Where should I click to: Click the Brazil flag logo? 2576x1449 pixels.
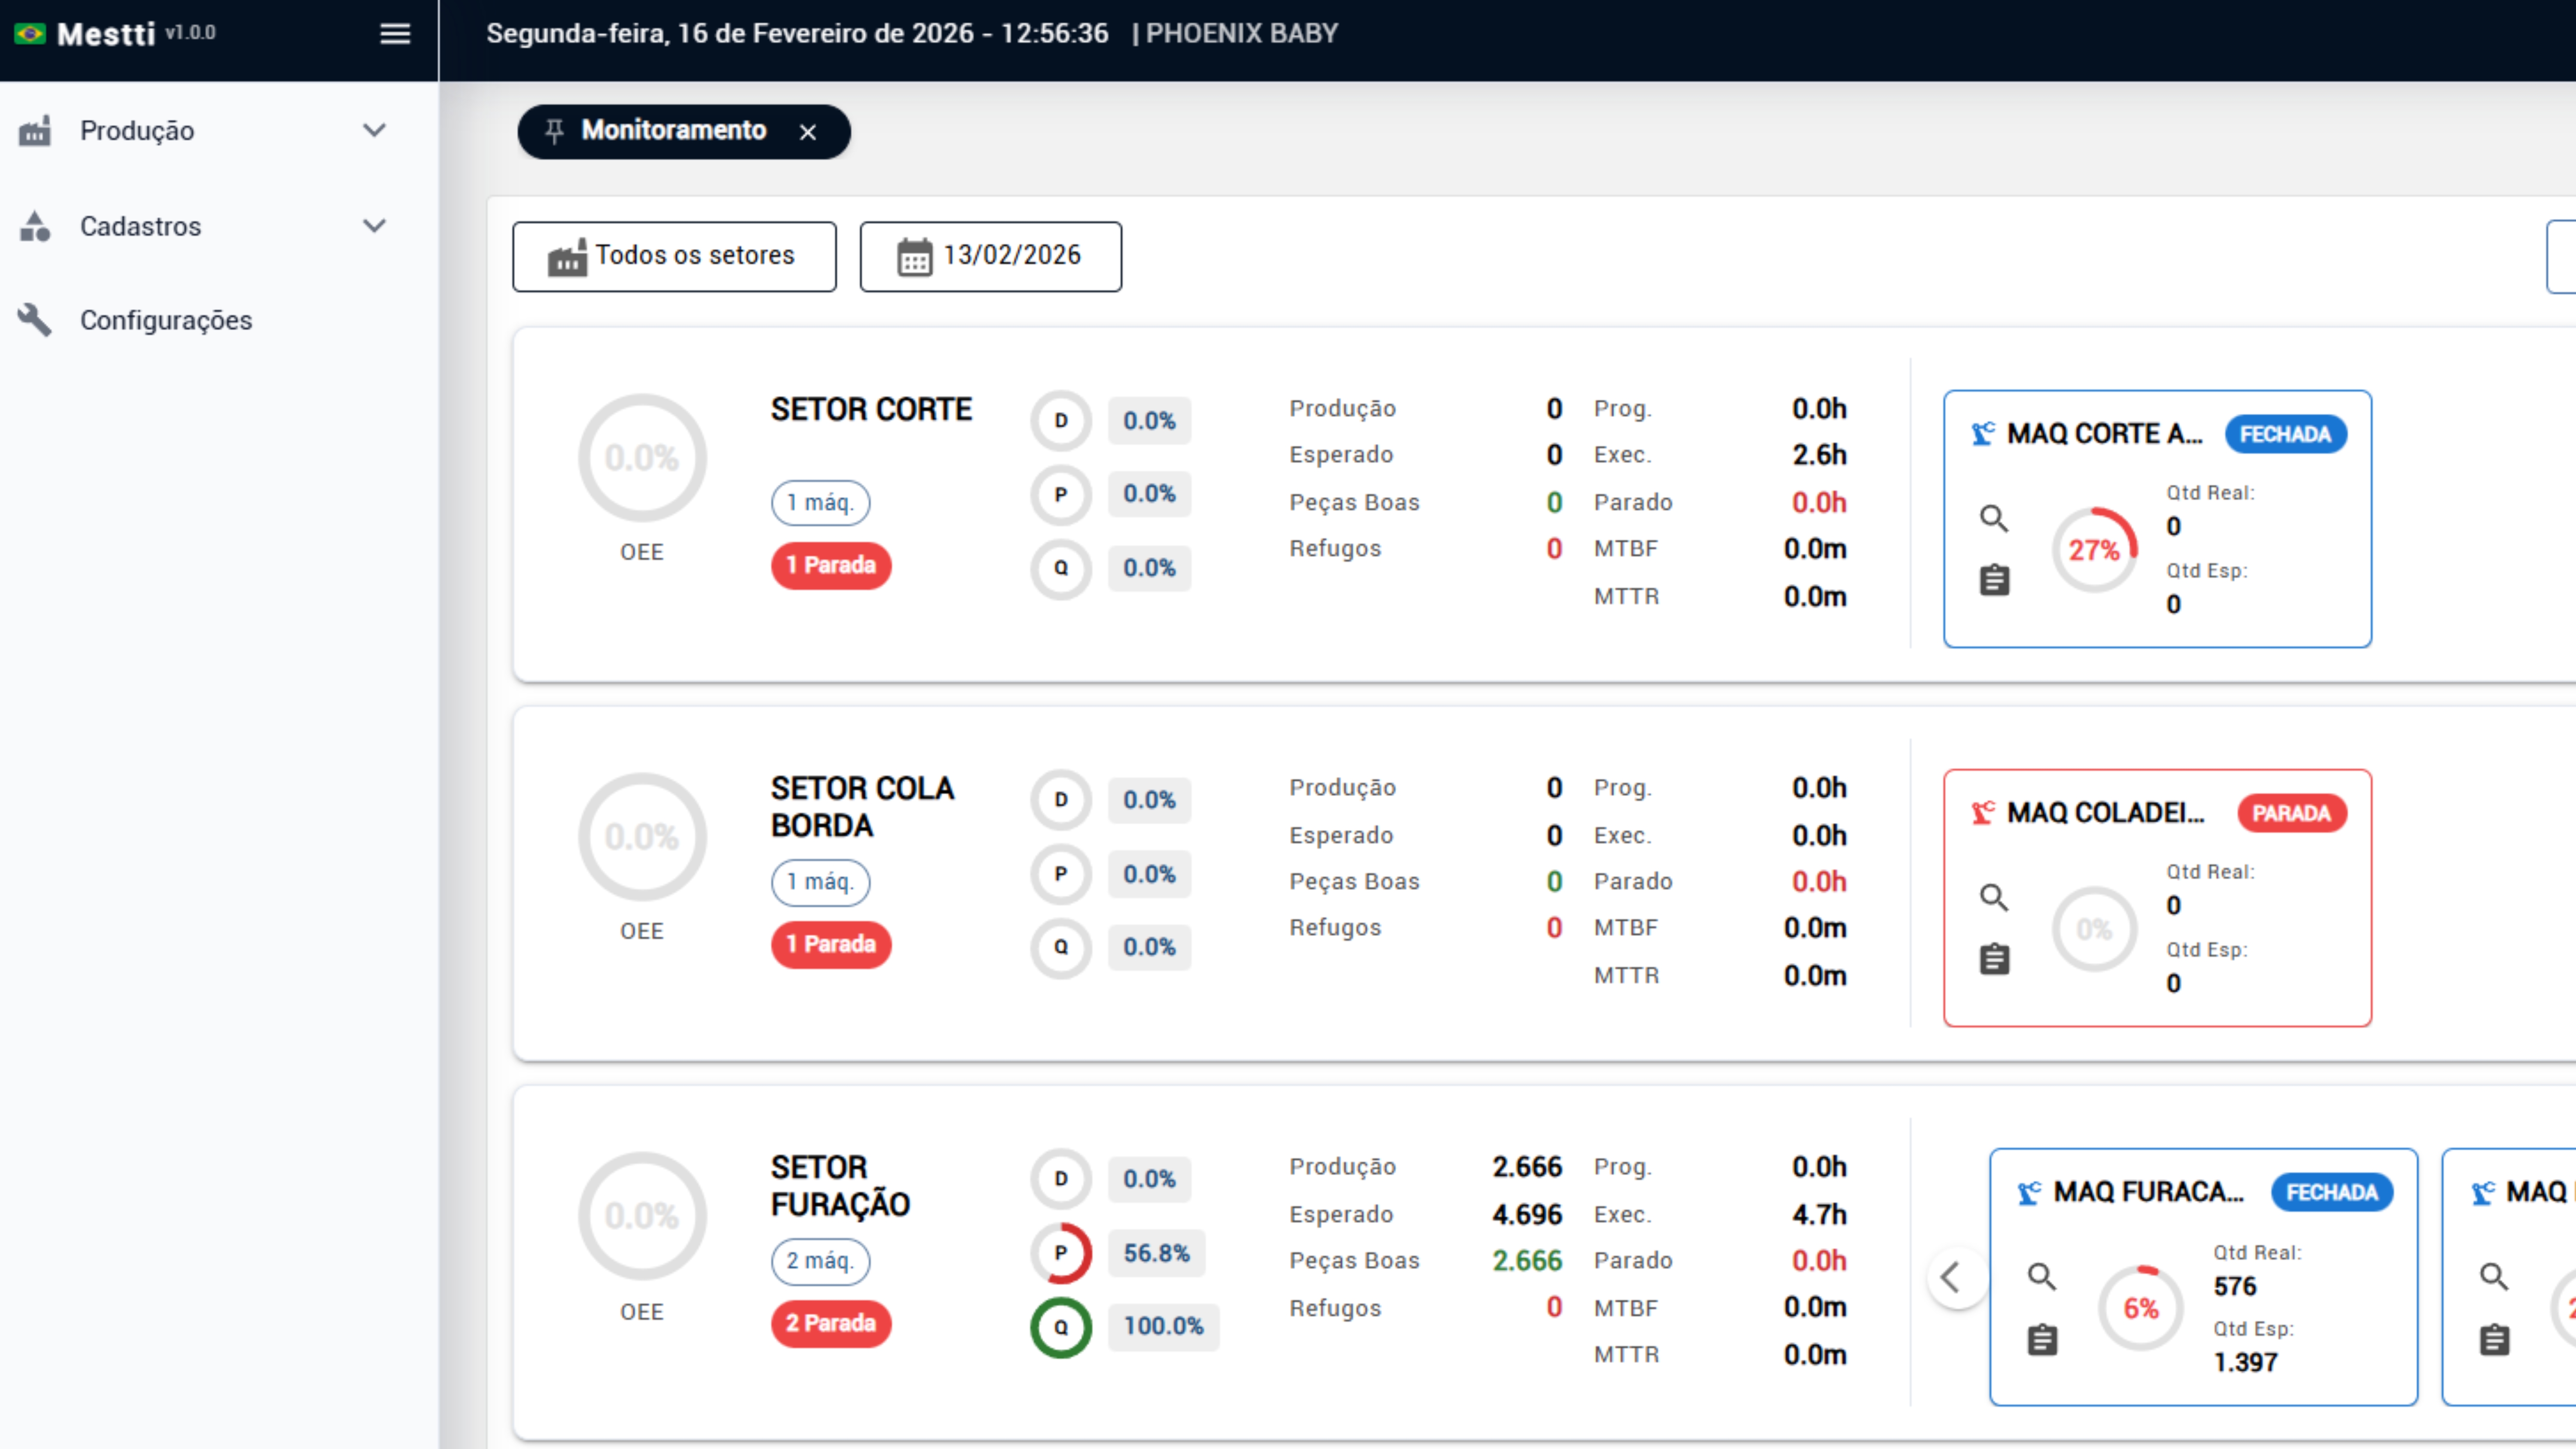click(x=30, y=34)
